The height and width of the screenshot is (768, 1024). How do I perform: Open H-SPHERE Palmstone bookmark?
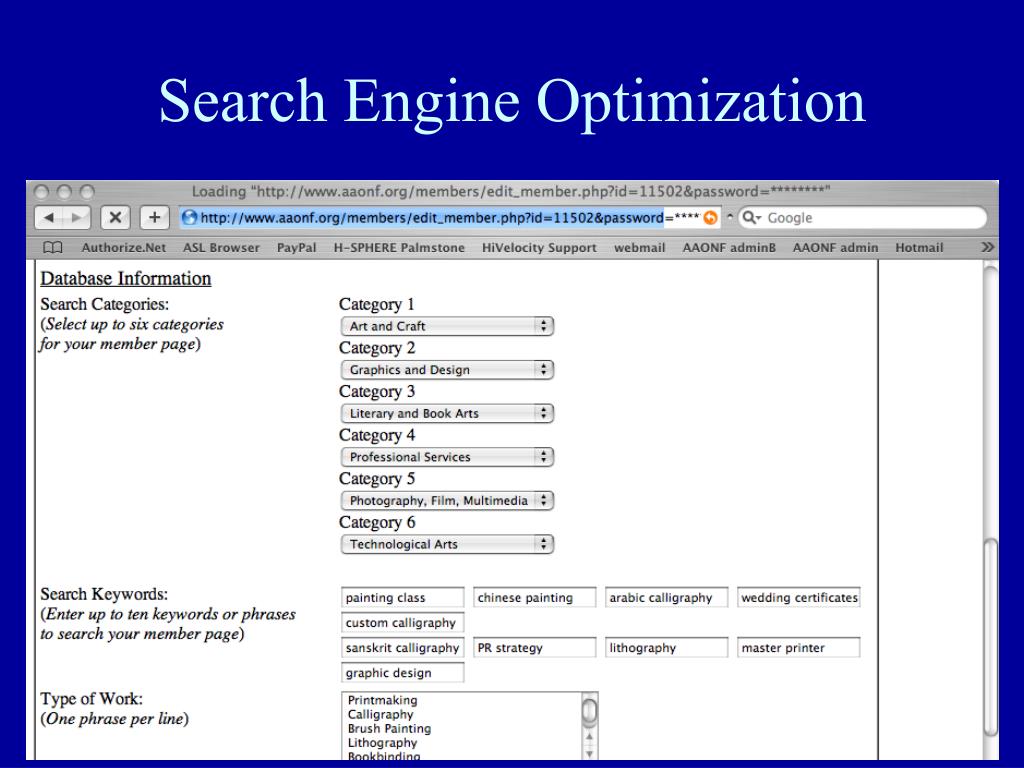coord(399,248)
